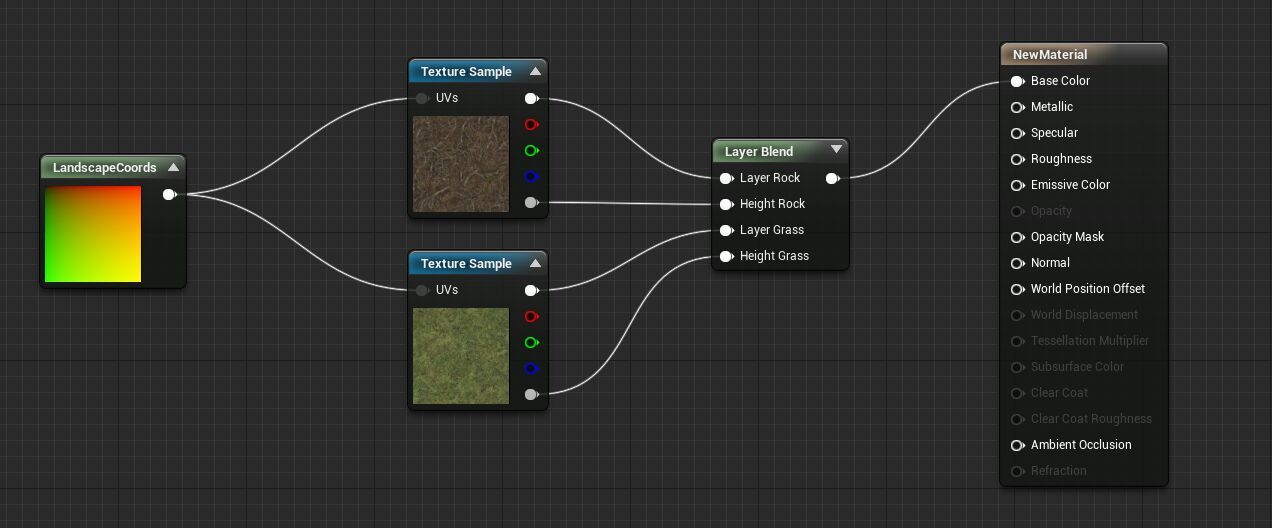Click white RGB output pin of upper Texture Sample

click(532, 98)
